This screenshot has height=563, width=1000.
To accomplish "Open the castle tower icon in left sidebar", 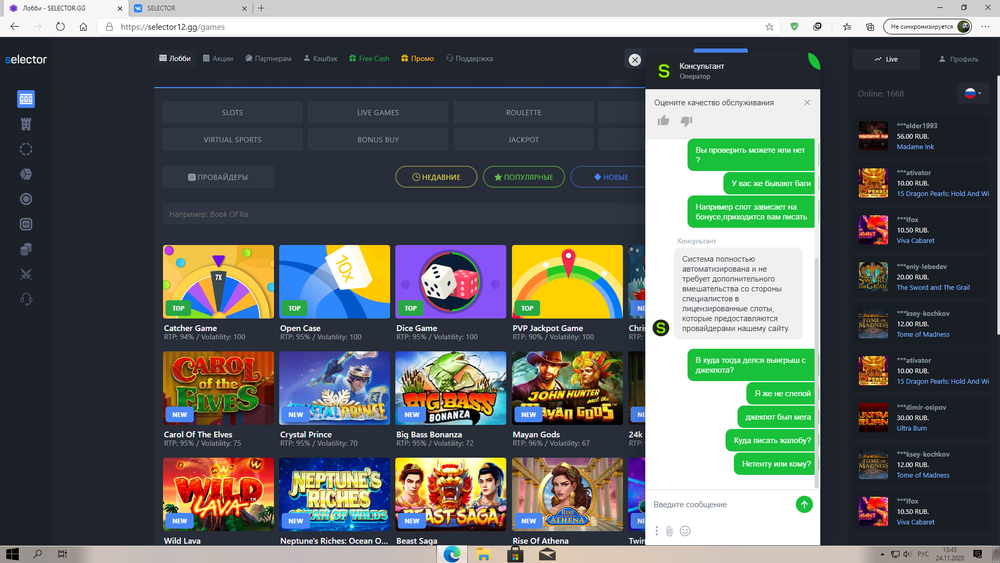I will click(26, 124).
